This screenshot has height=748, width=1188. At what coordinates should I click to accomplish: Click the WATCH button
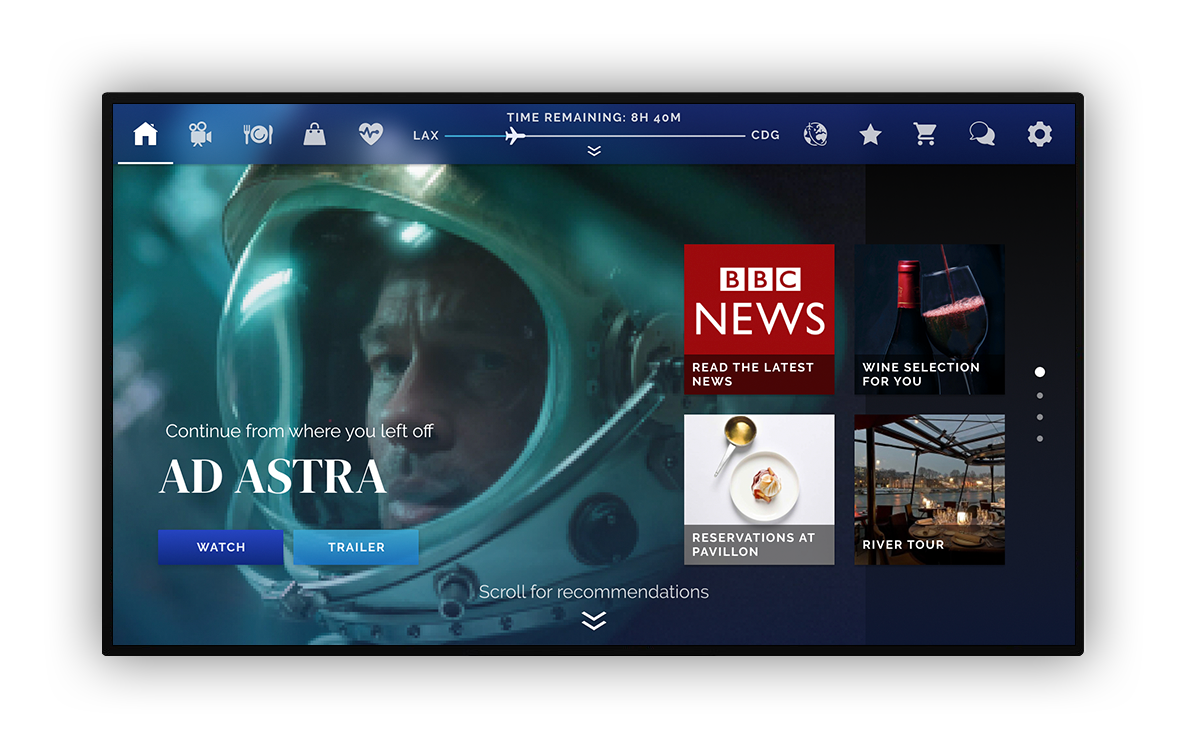coord(220,547)
